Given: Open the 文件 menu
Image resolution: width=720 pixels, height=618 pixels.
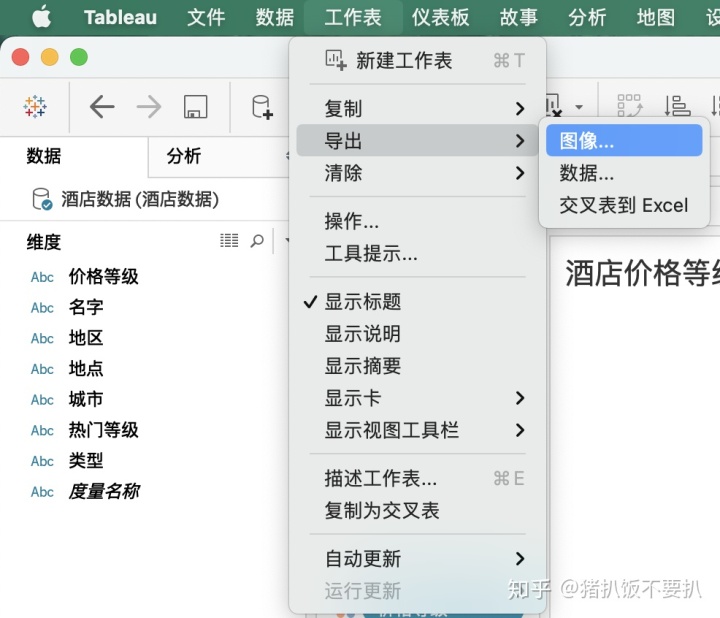Looking at the screenshot, I should pyautogui.click(x=206, y=17).
